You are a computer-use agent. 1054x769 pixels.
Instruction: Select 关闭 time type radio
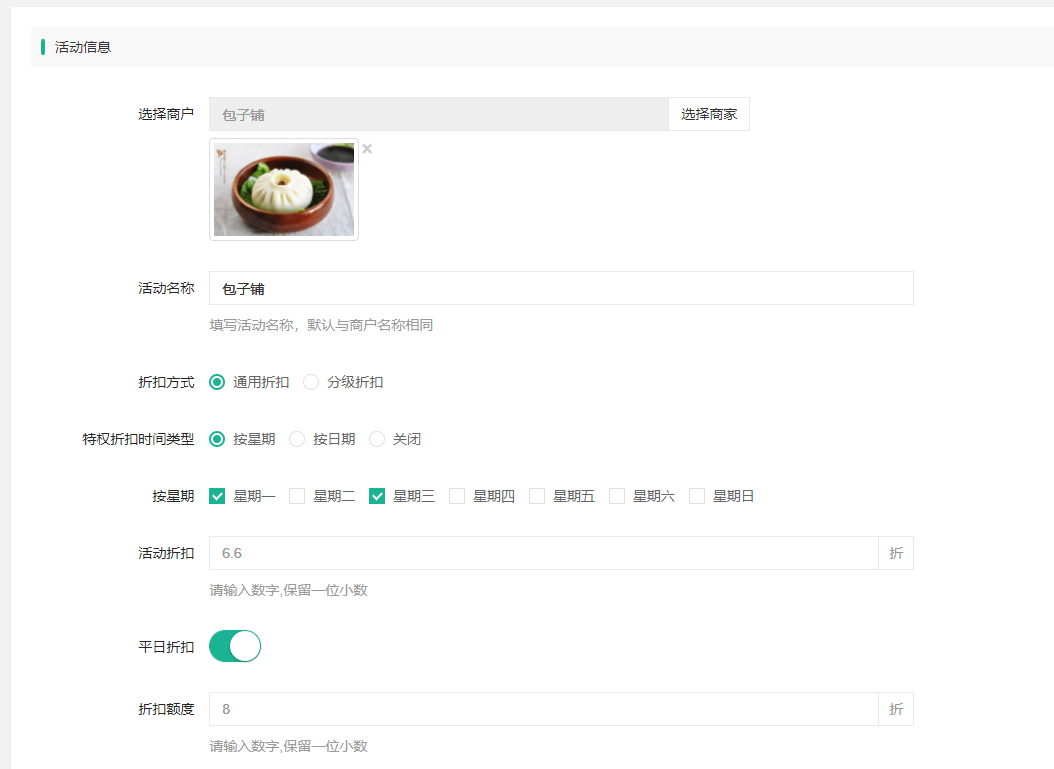(x=376, y=439)
